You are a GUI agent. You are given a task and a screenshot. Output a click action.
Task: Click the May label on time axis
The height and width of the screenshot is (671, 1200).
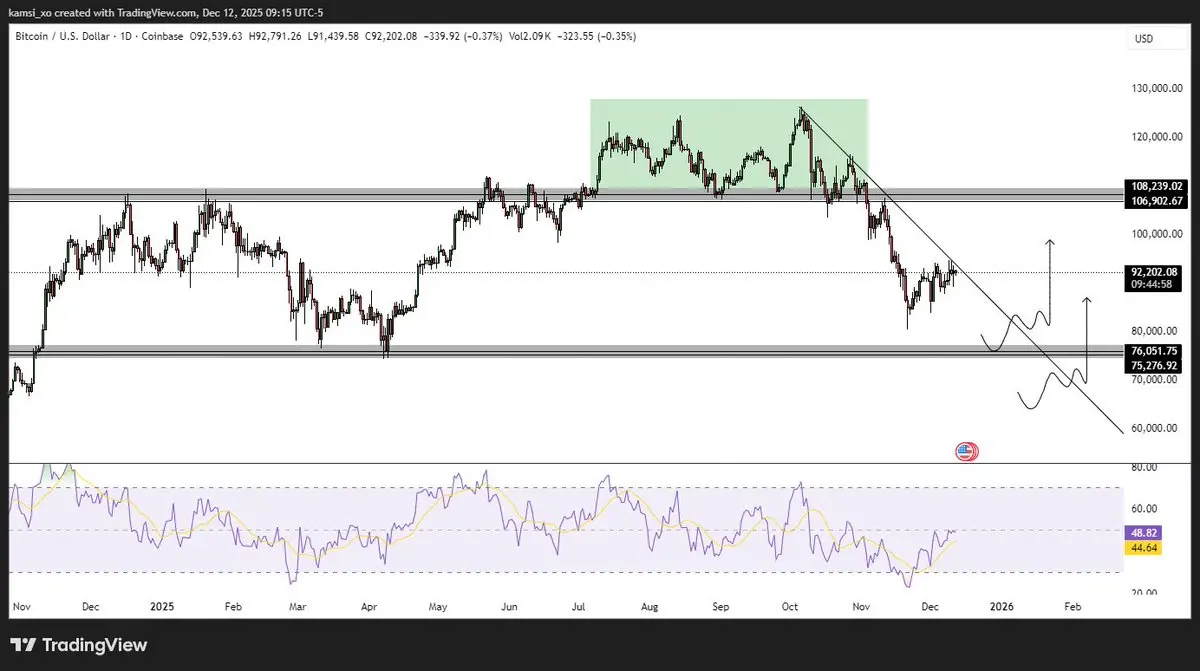point(440,606)
